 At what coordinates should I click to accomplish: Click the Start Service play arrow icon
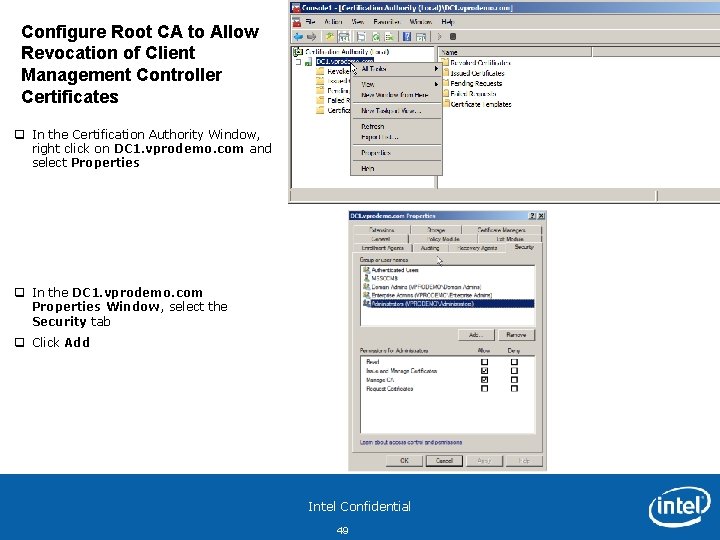[x=439, y=37]
